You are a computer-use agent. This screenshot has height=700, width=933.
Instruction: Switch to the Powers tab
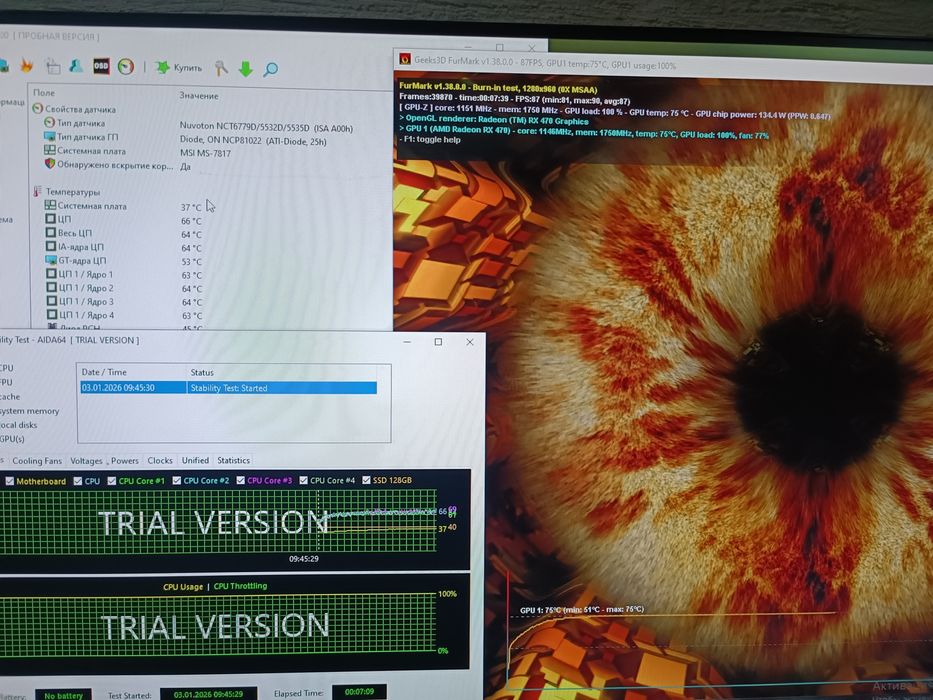(x=124, y=461)
